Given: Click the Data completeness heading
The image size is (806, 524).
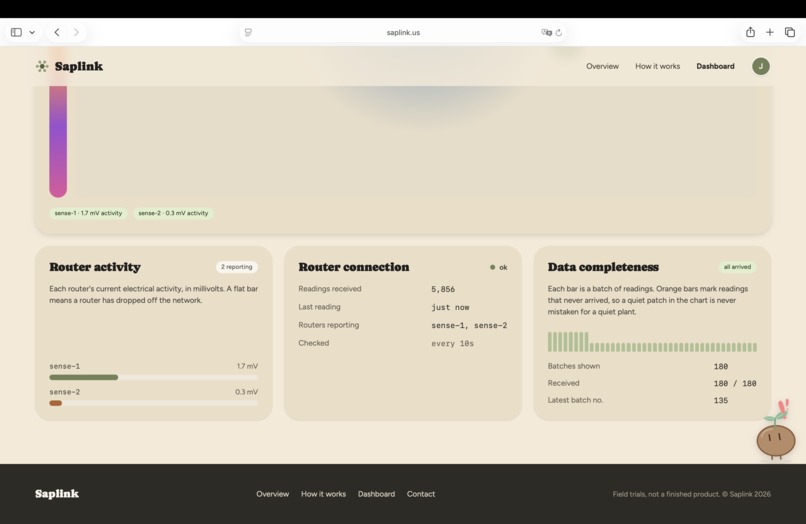Looking at the screenshot, I should (x=603, y=267).
